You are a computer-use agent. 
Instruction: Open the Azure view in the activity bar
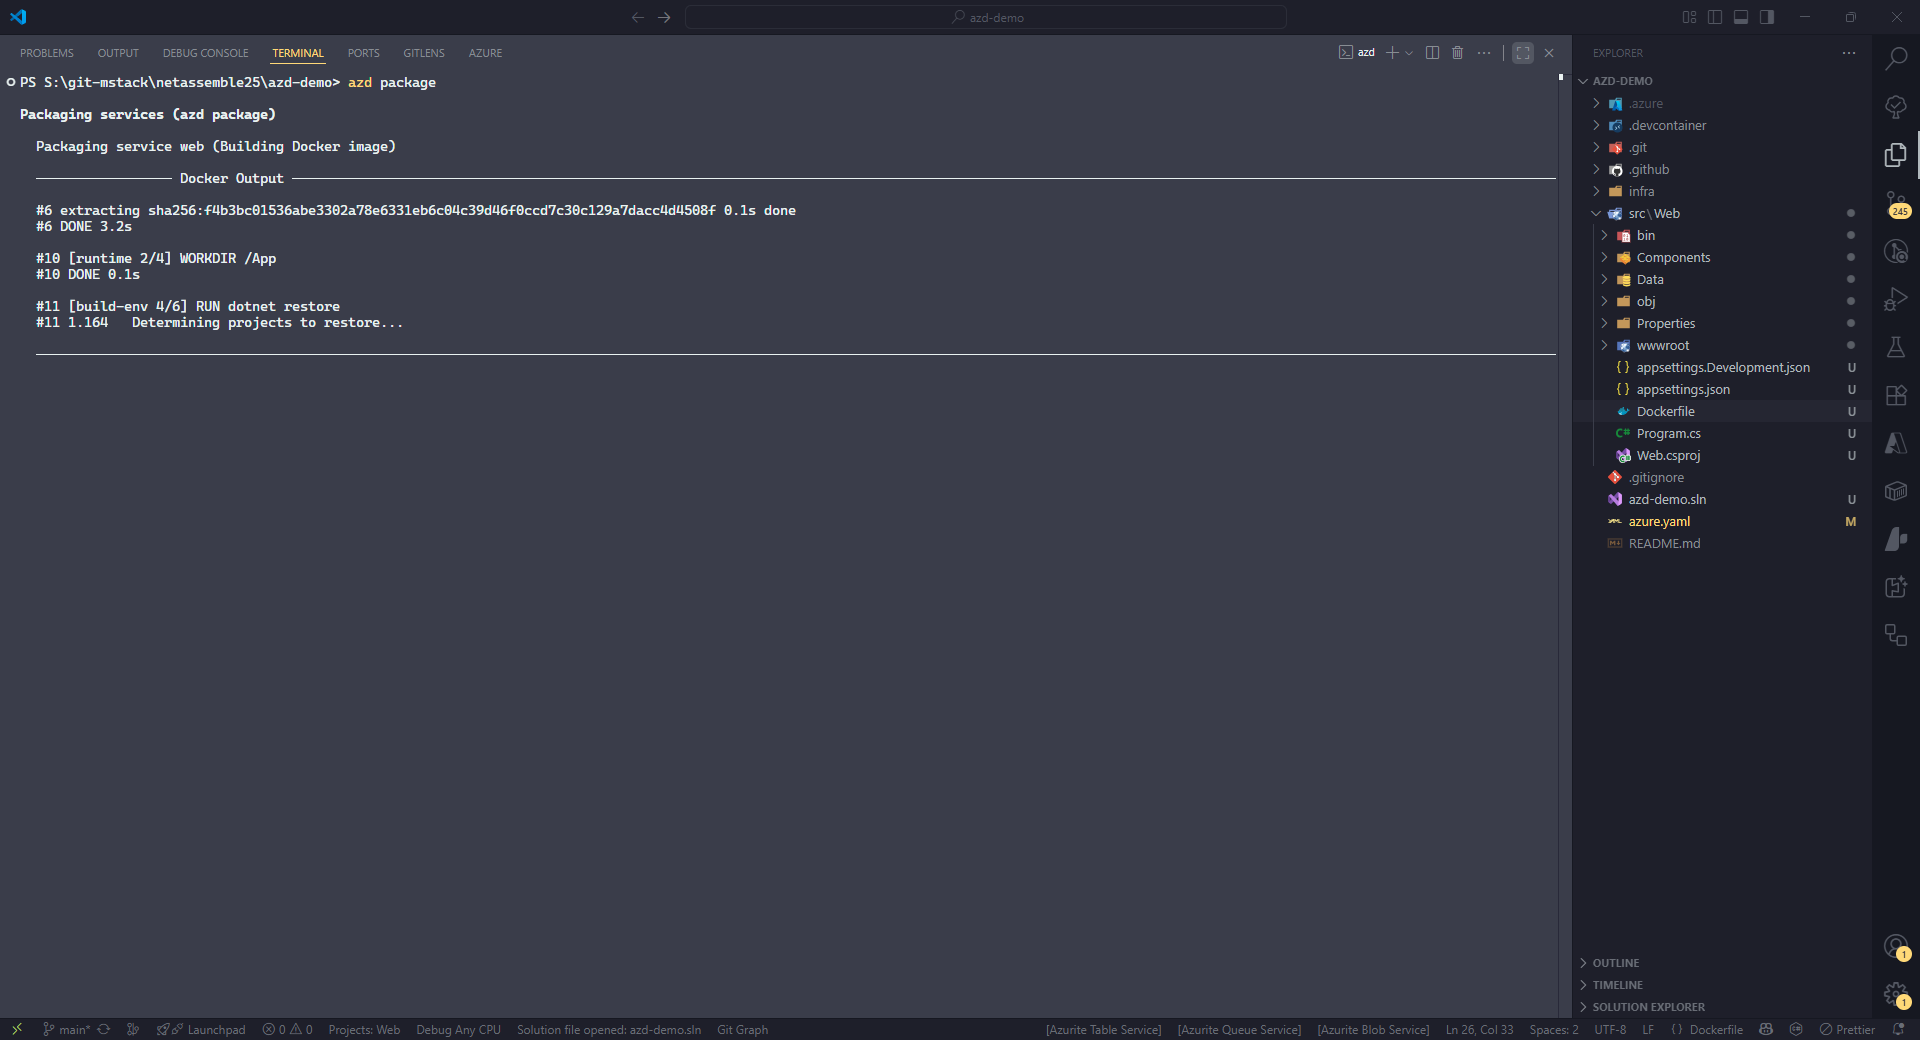click(x=1896, y=443)
